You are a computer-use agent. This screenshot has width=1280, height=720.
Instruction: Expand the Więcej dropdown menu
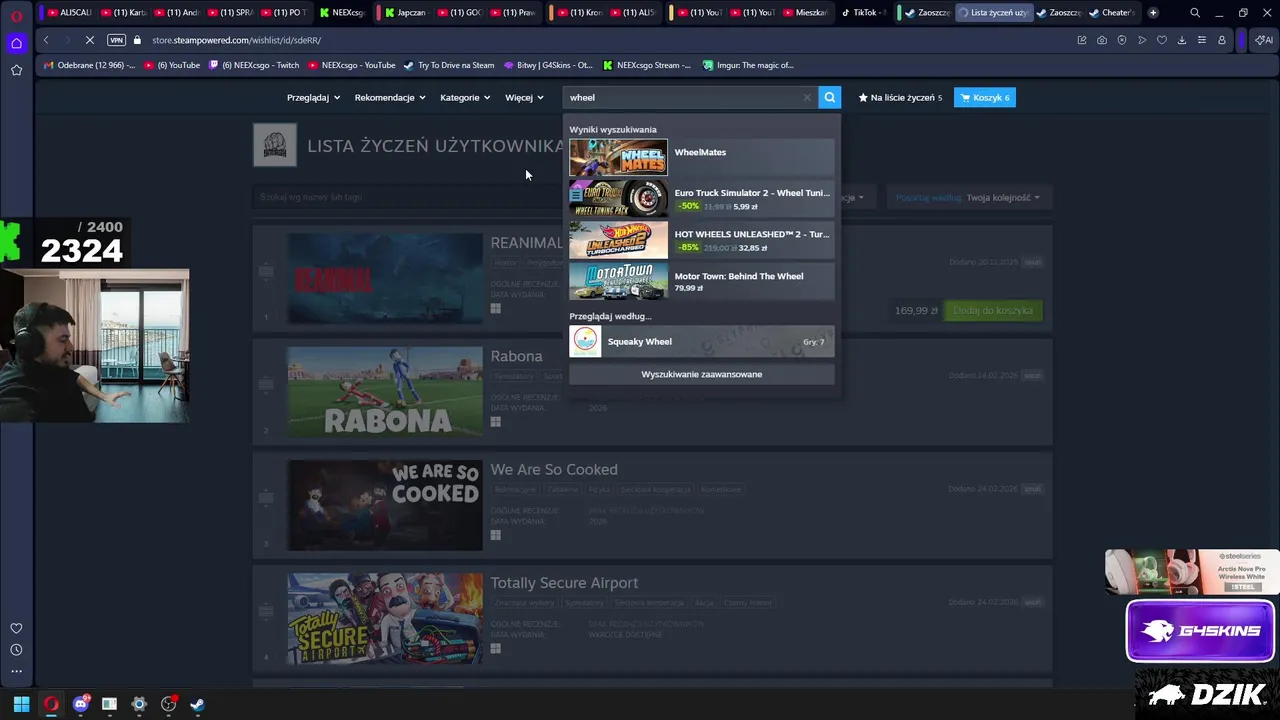tap(524, 97)
